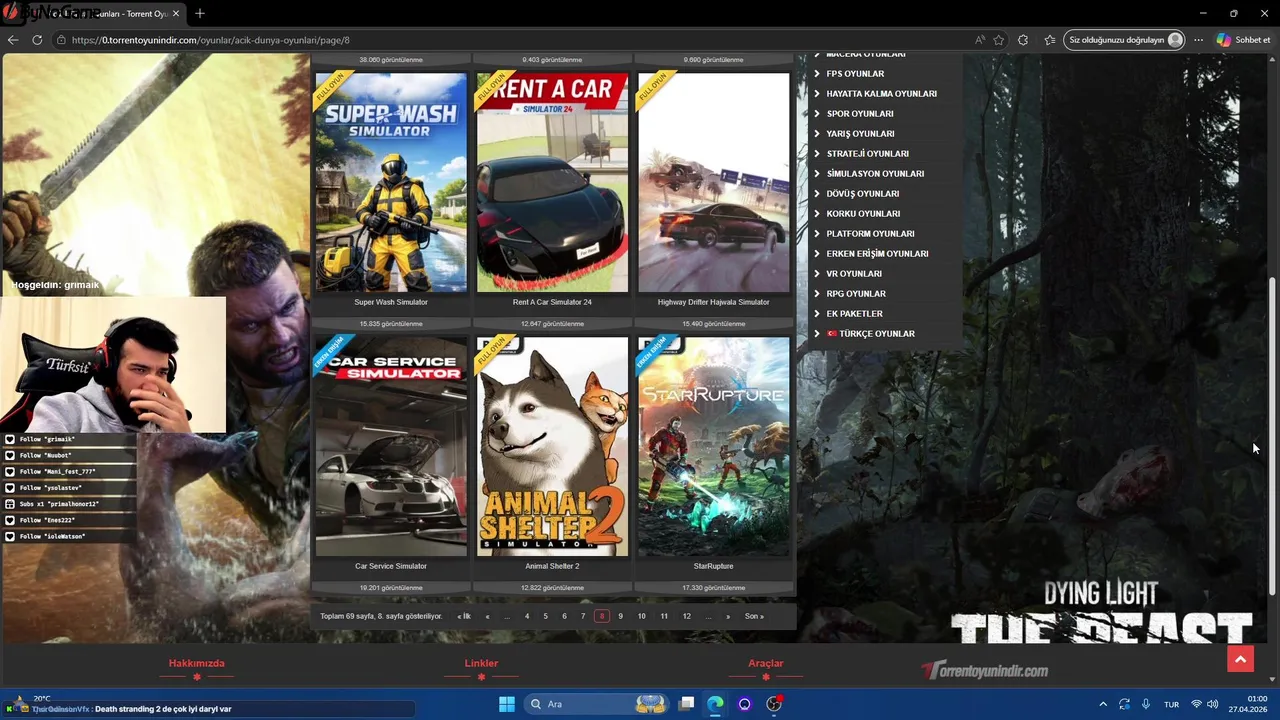Open the Highway Drifter Hajwala Simulator cover
Screen dimensions: 1280x720
(x=714, y=182)
